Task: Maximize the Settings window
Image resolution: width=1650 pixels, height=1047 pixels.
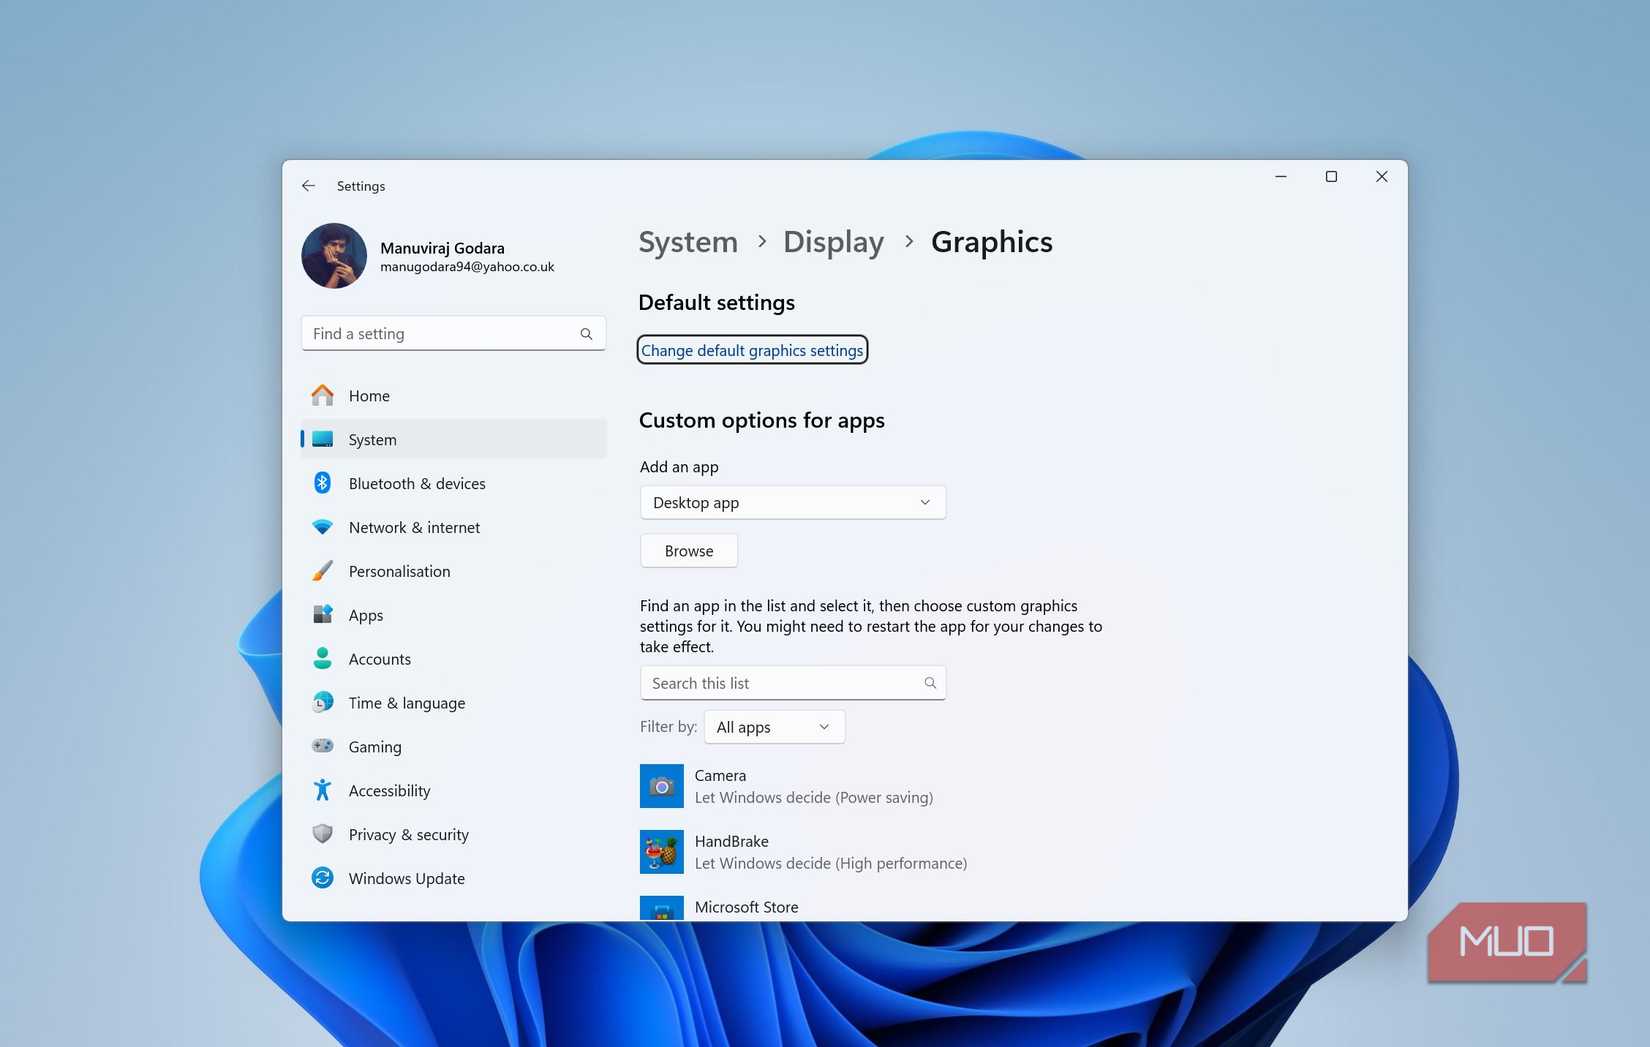Action: point(1331,177)
